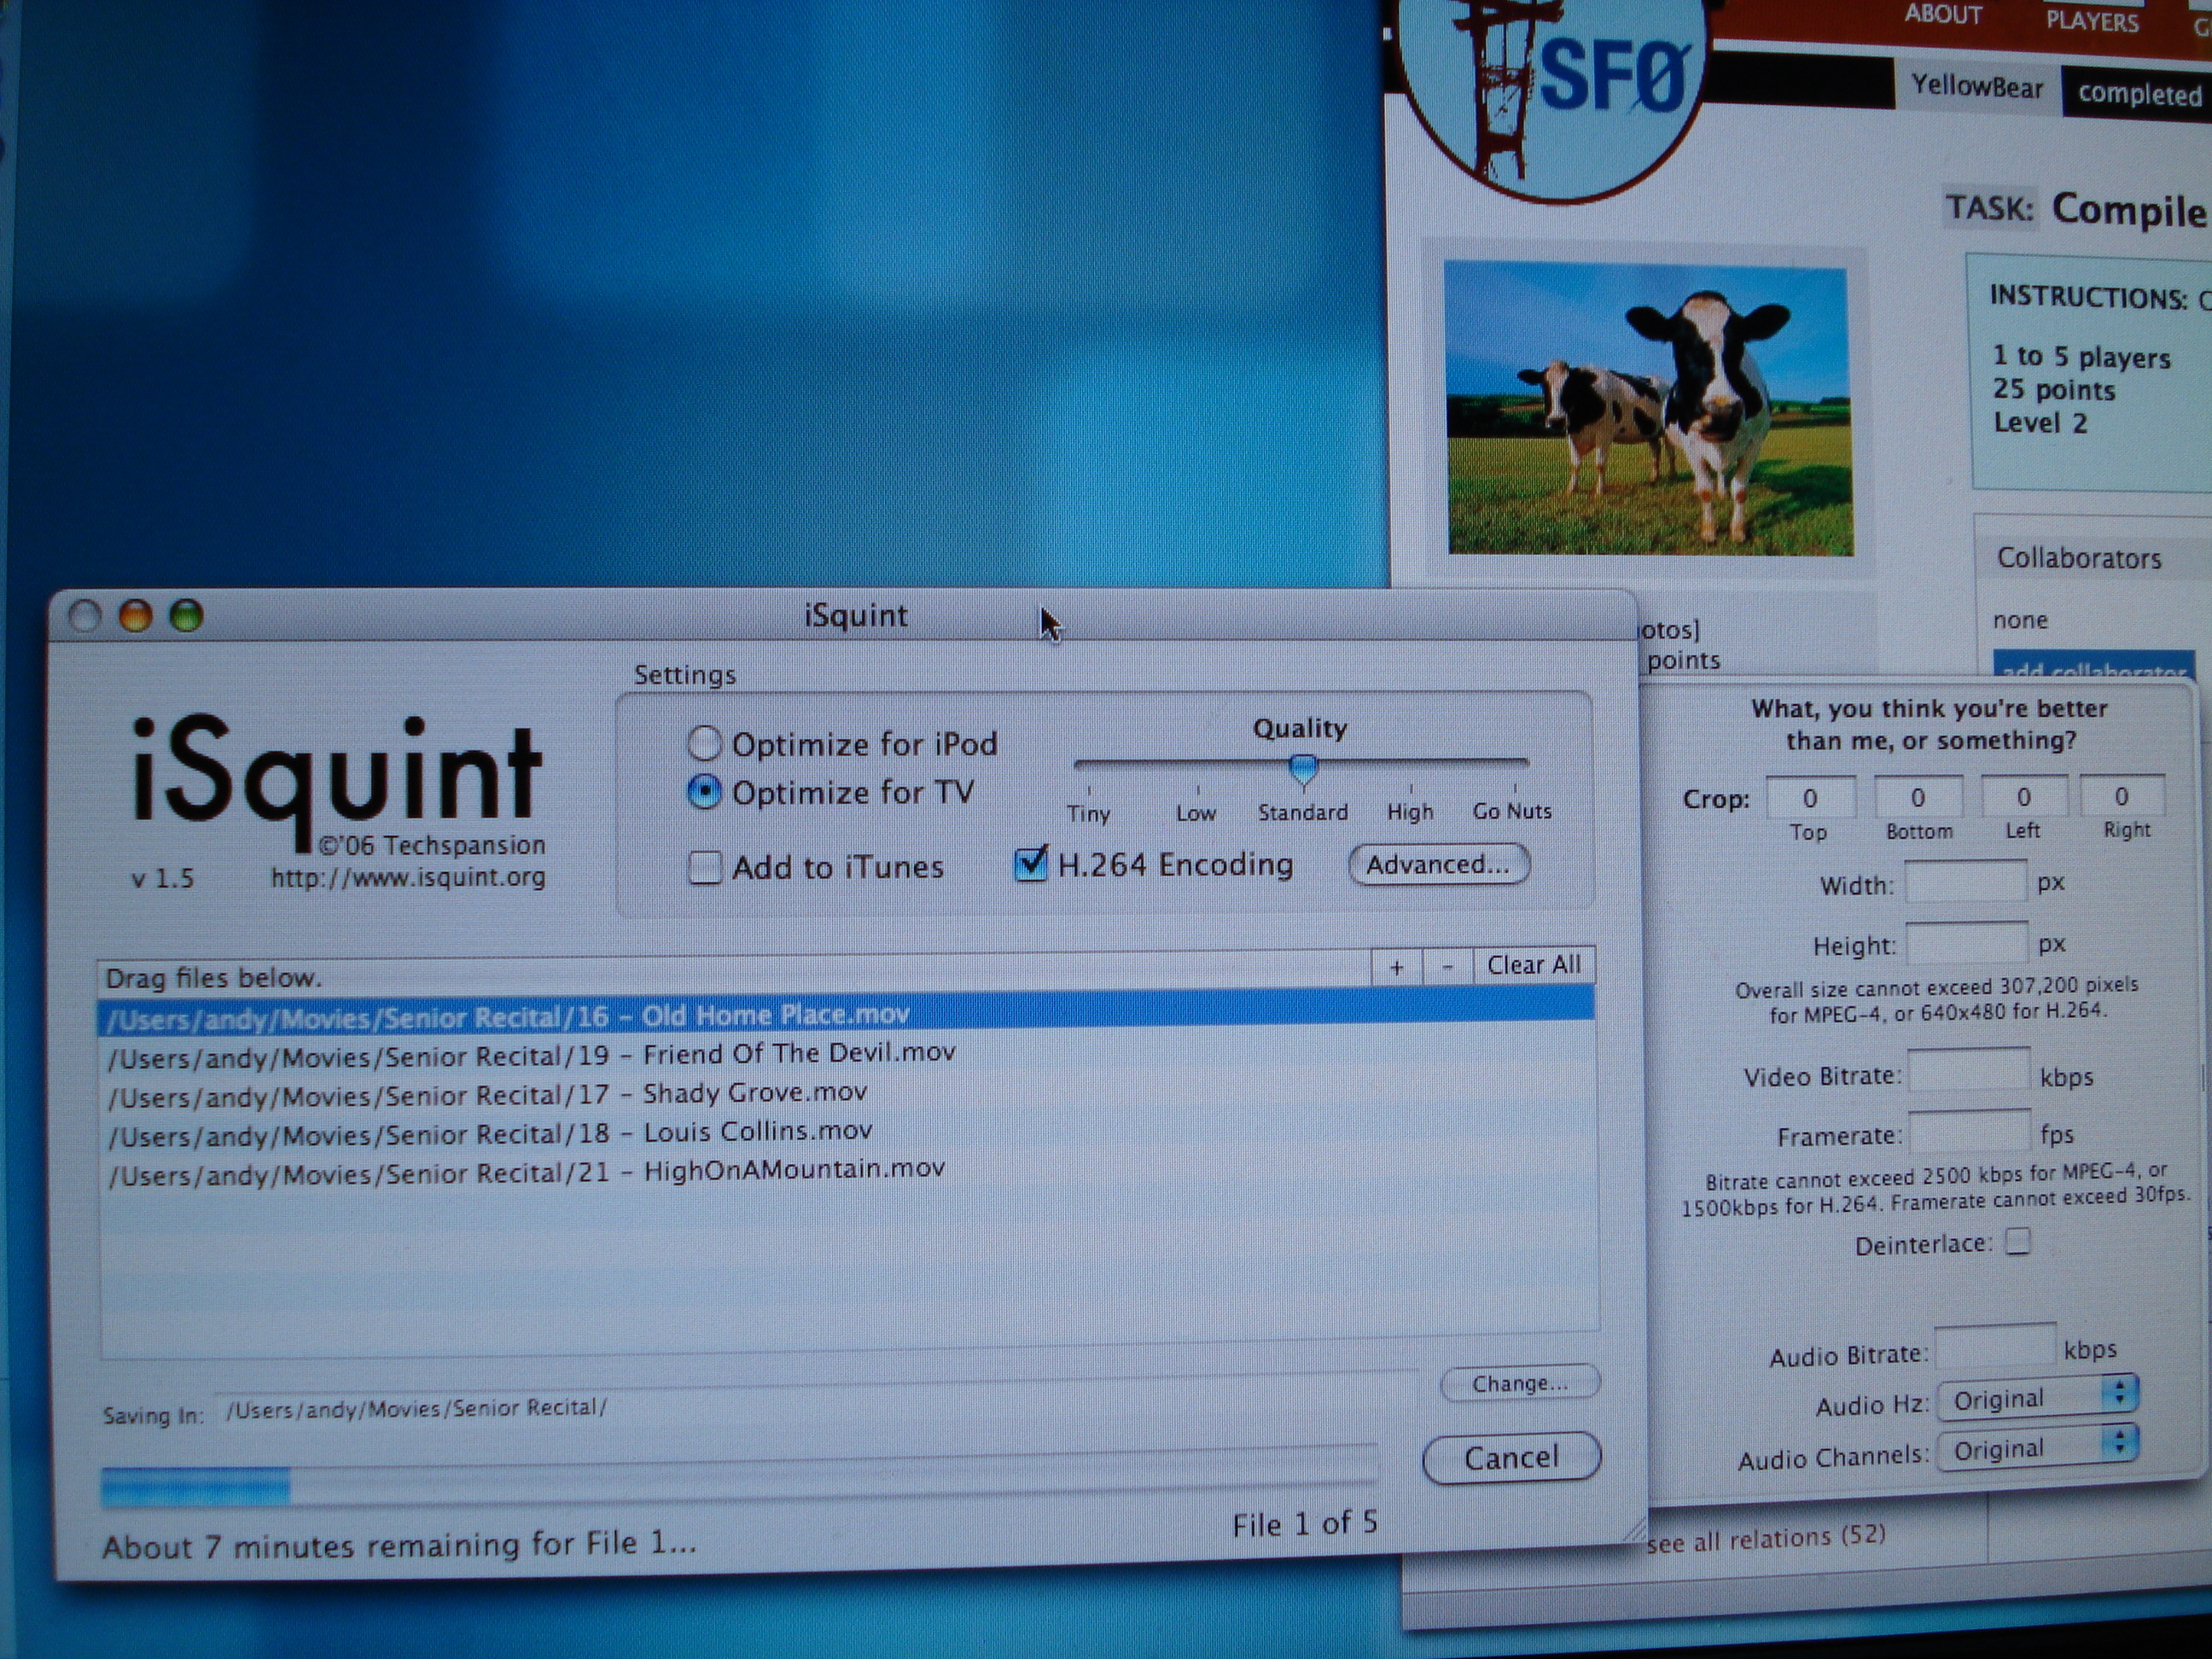This screenshot has width=2212, height=1659.
Task: Toggle the Deinterlace checkbox
Action: [x=2018, y=1242]
